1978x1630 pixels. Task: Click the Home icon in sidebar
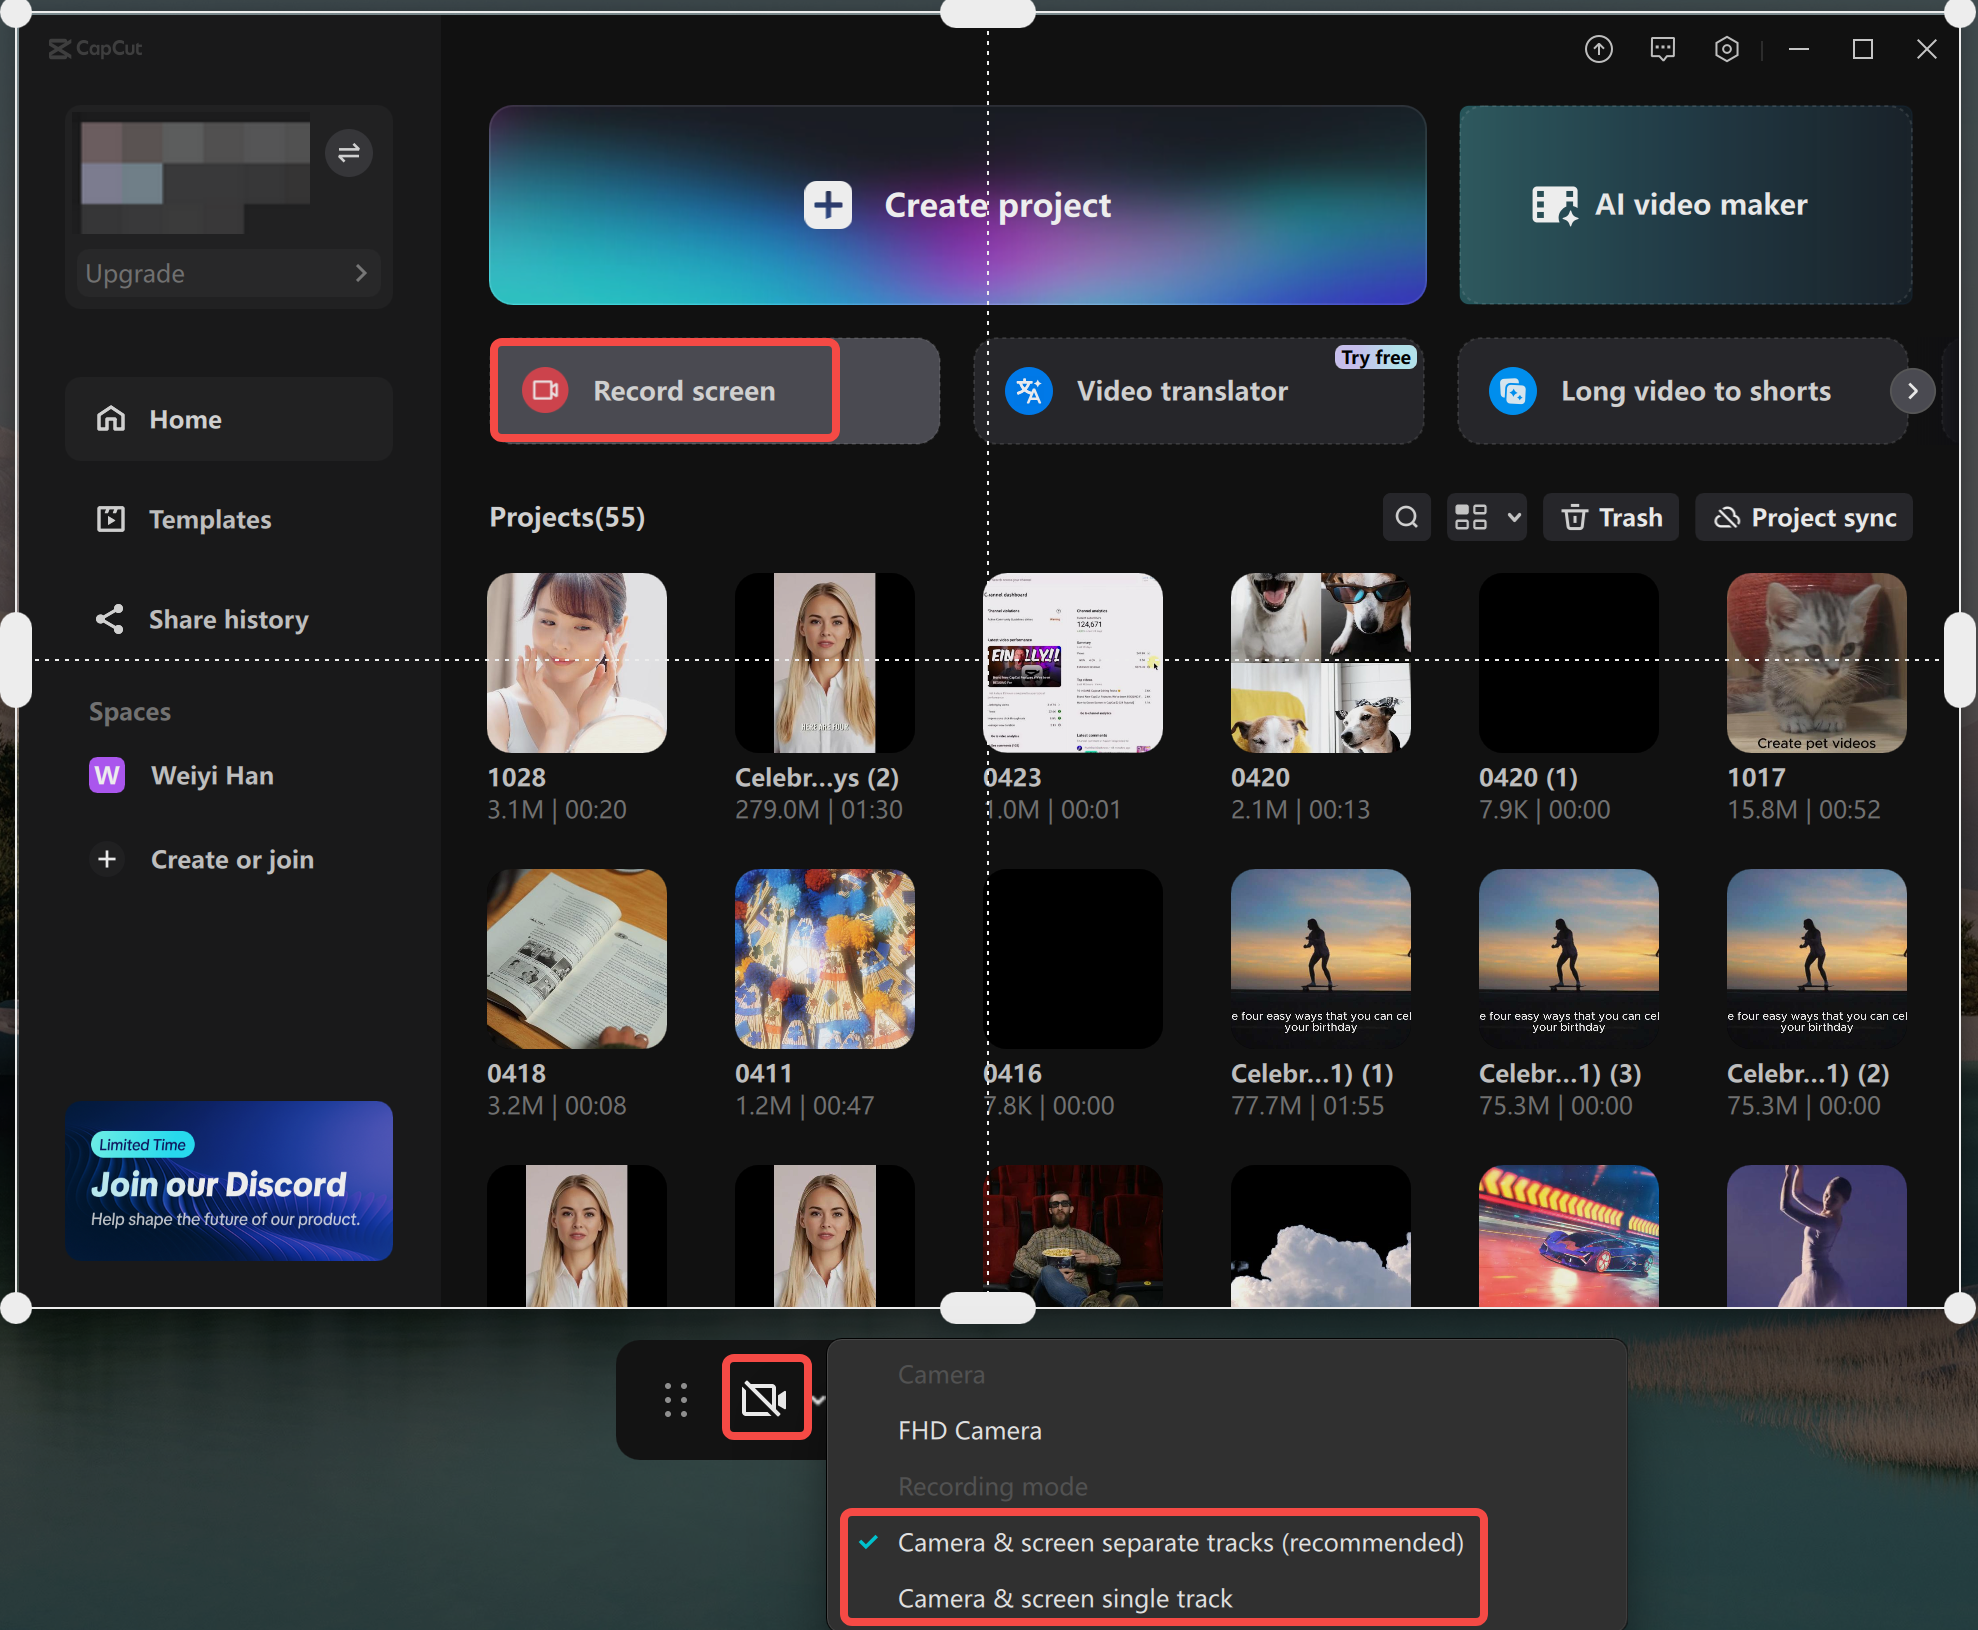click(x=112, y=419)
